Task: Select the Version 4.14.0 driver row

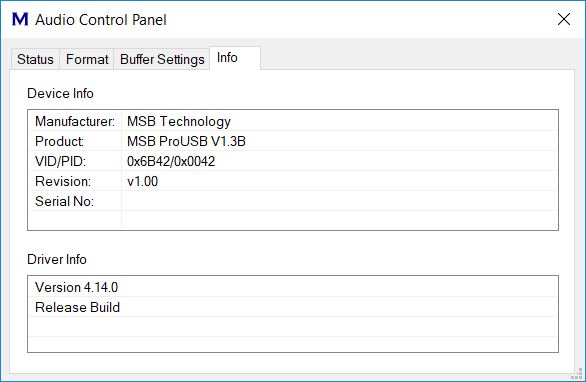Action: [293, 287]
